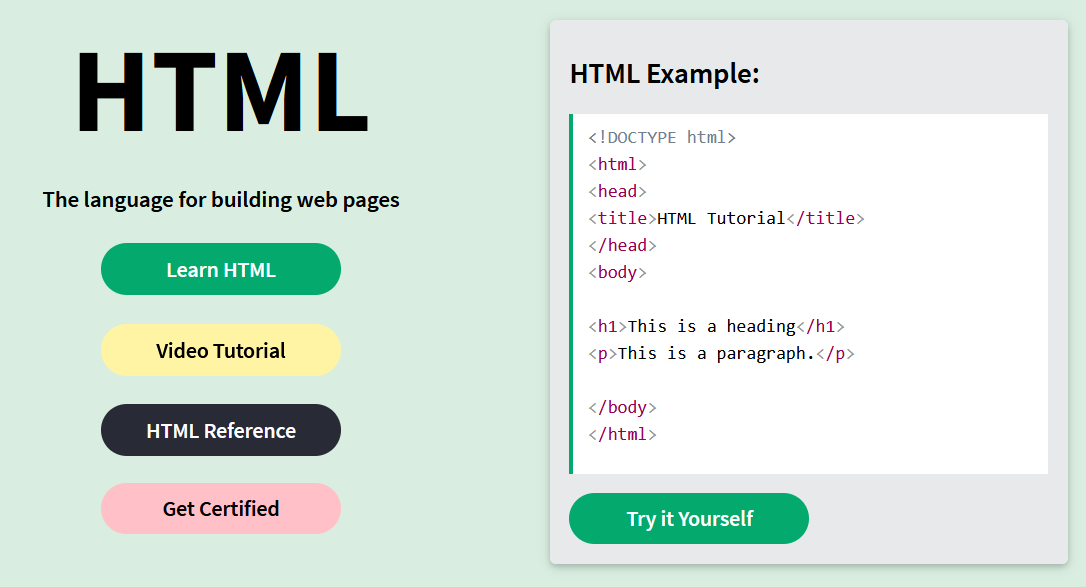The height and width of the screenshot is (587, 1086).
Task: Click the 'HTML Tutorial' title code line
Action: point(726,219)
